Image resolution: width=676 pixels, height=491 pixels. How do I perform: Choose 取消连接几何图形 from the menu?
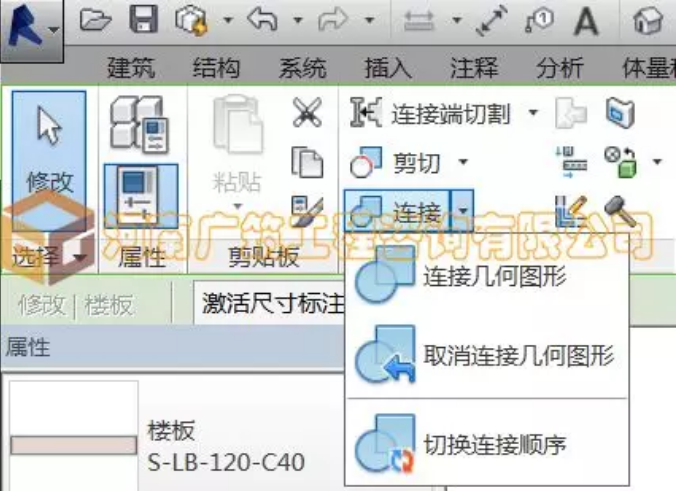487,356
